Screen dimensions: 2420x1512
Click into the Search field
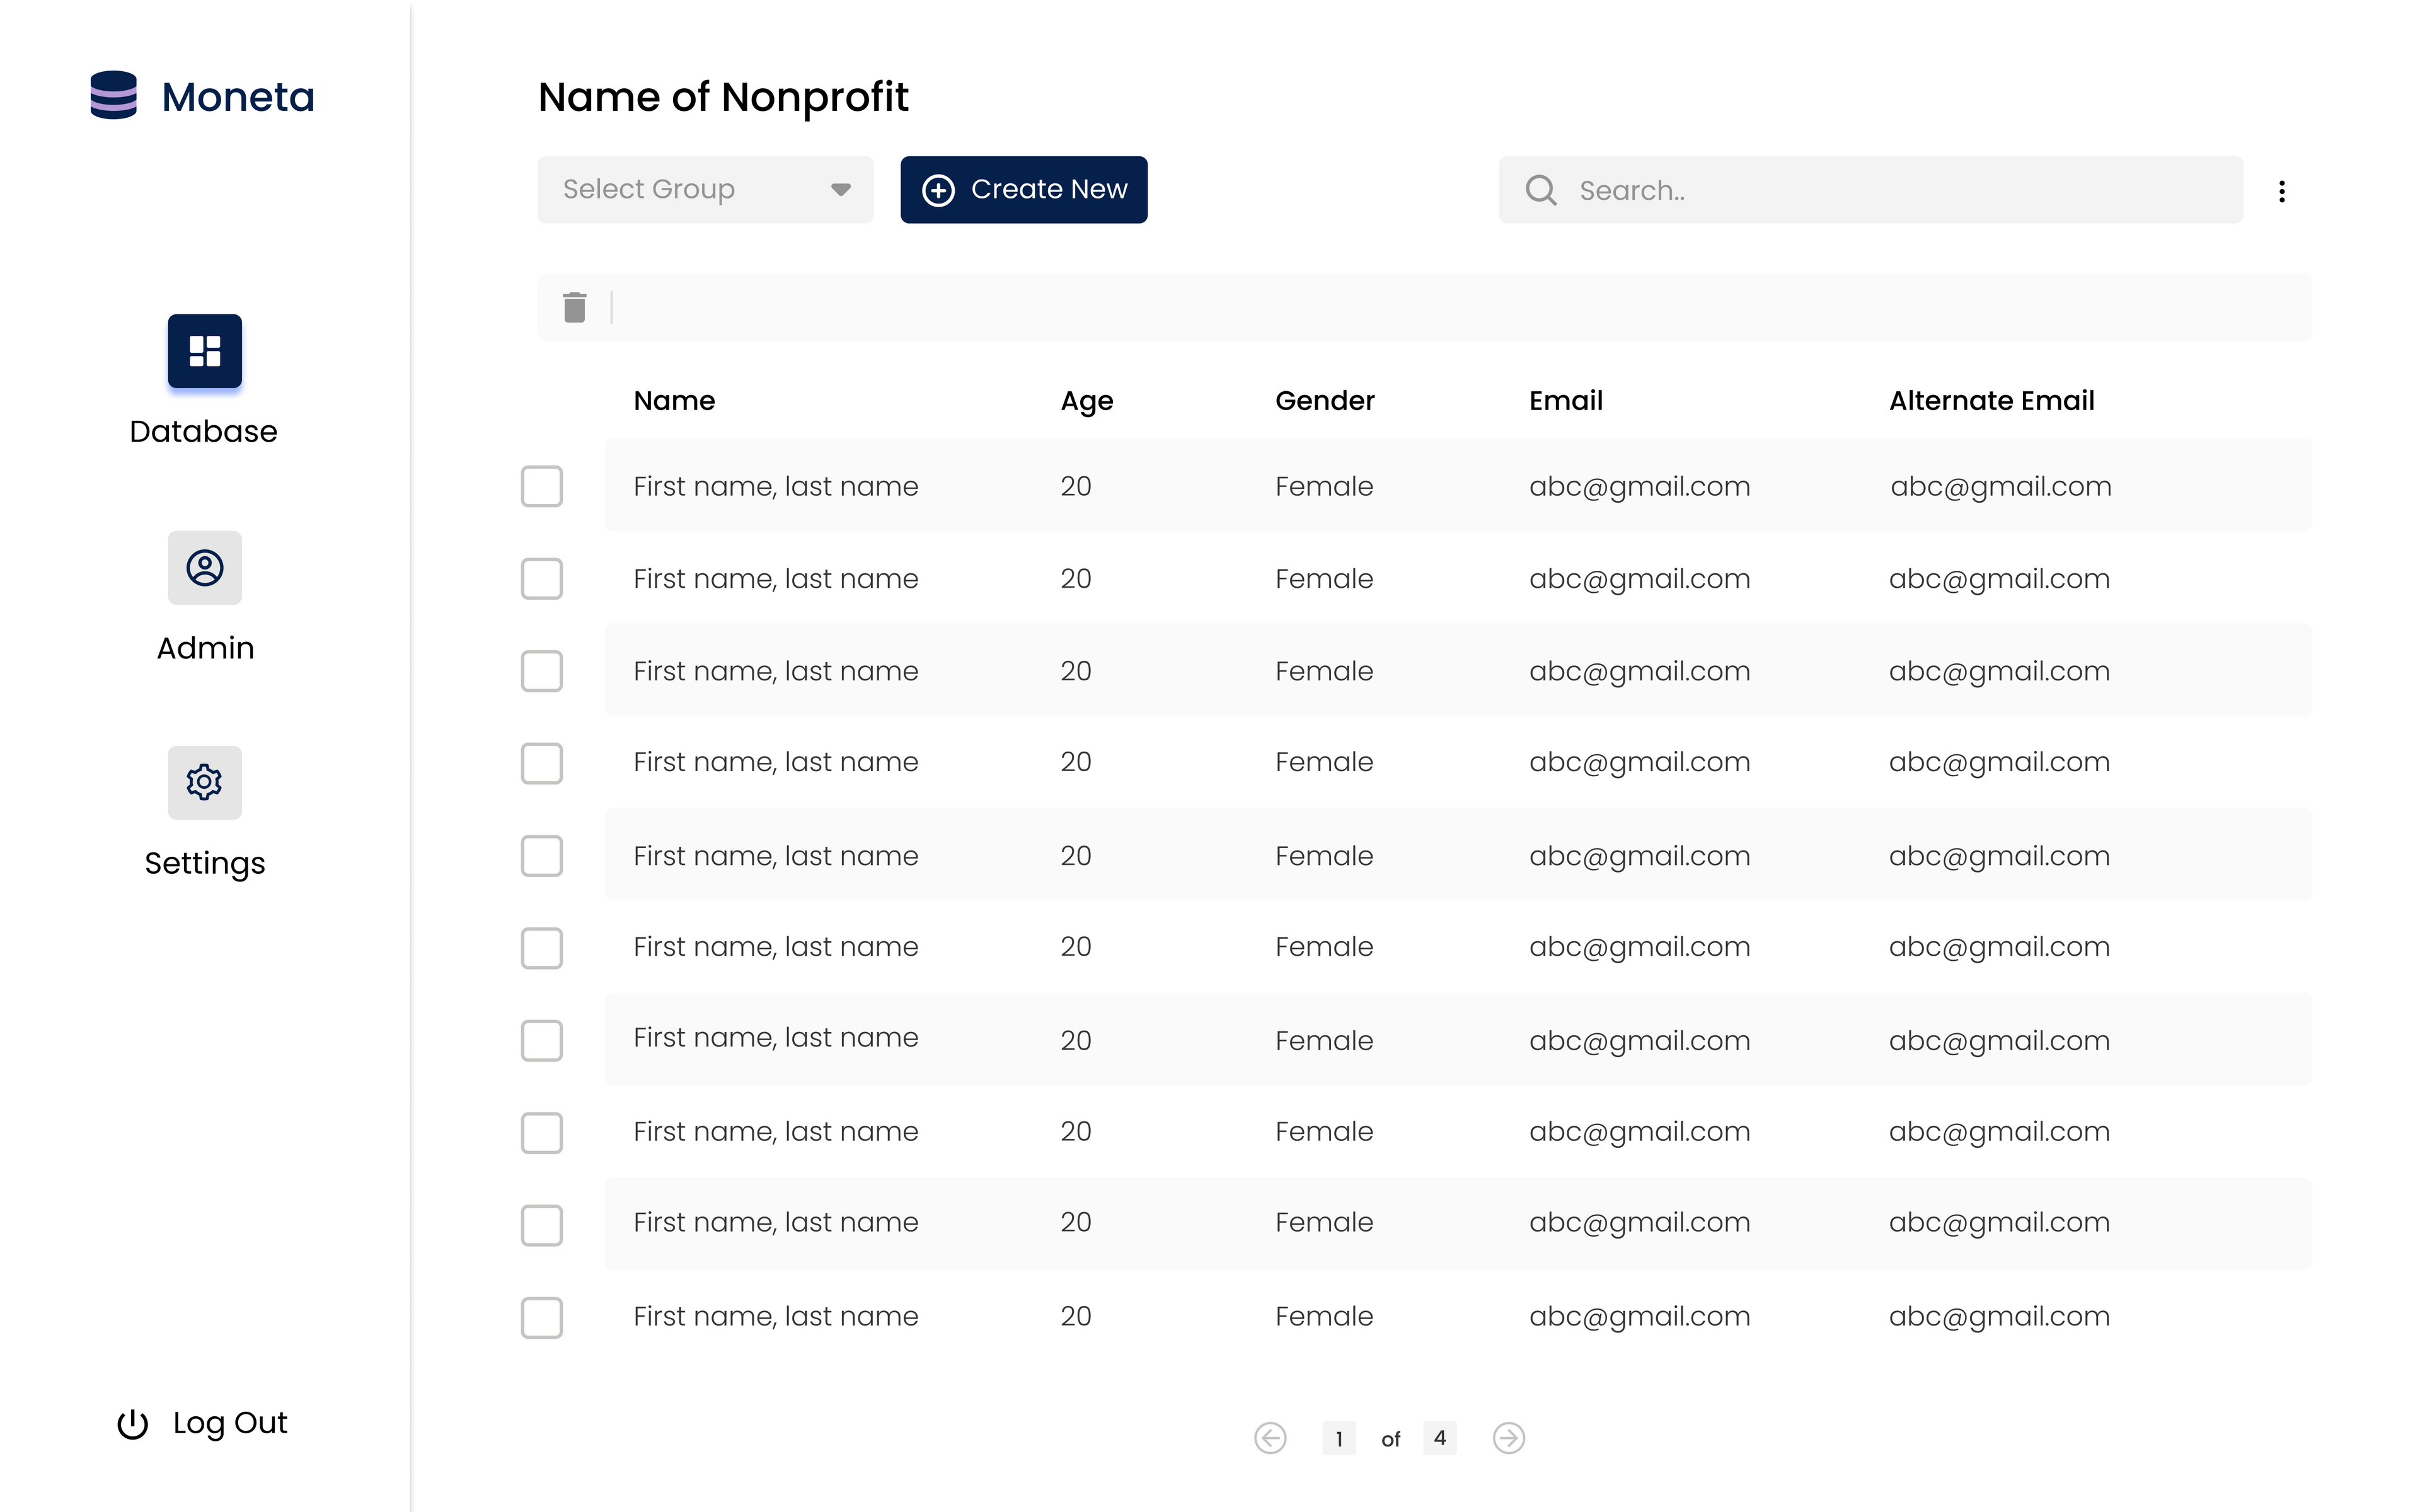pyautogui.click(x=1870, y=190)
